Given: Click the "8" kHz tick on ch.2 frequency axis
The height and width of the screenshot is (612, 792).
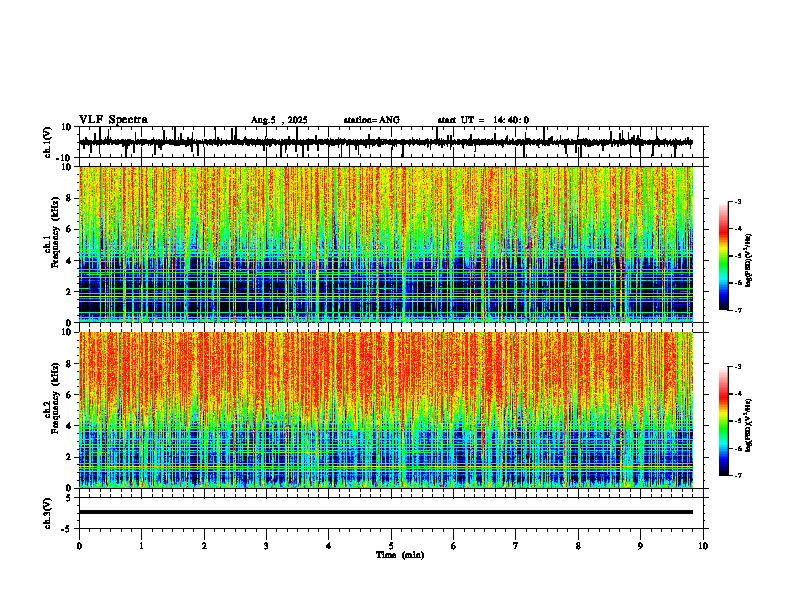Looking at the screenshot, I should (x=71, y=364).
